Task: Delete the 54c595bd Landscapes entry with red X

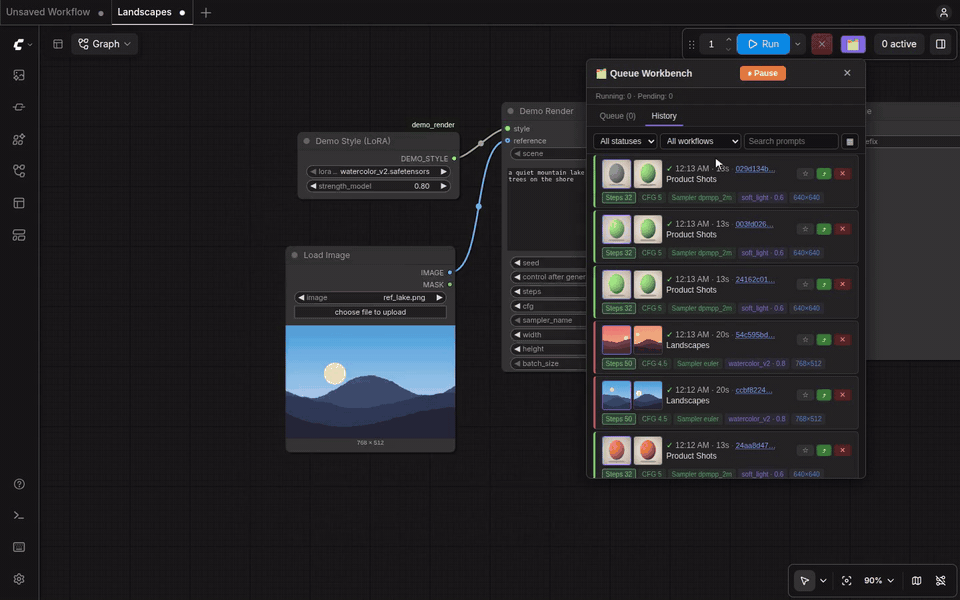Action: [842, 340]
